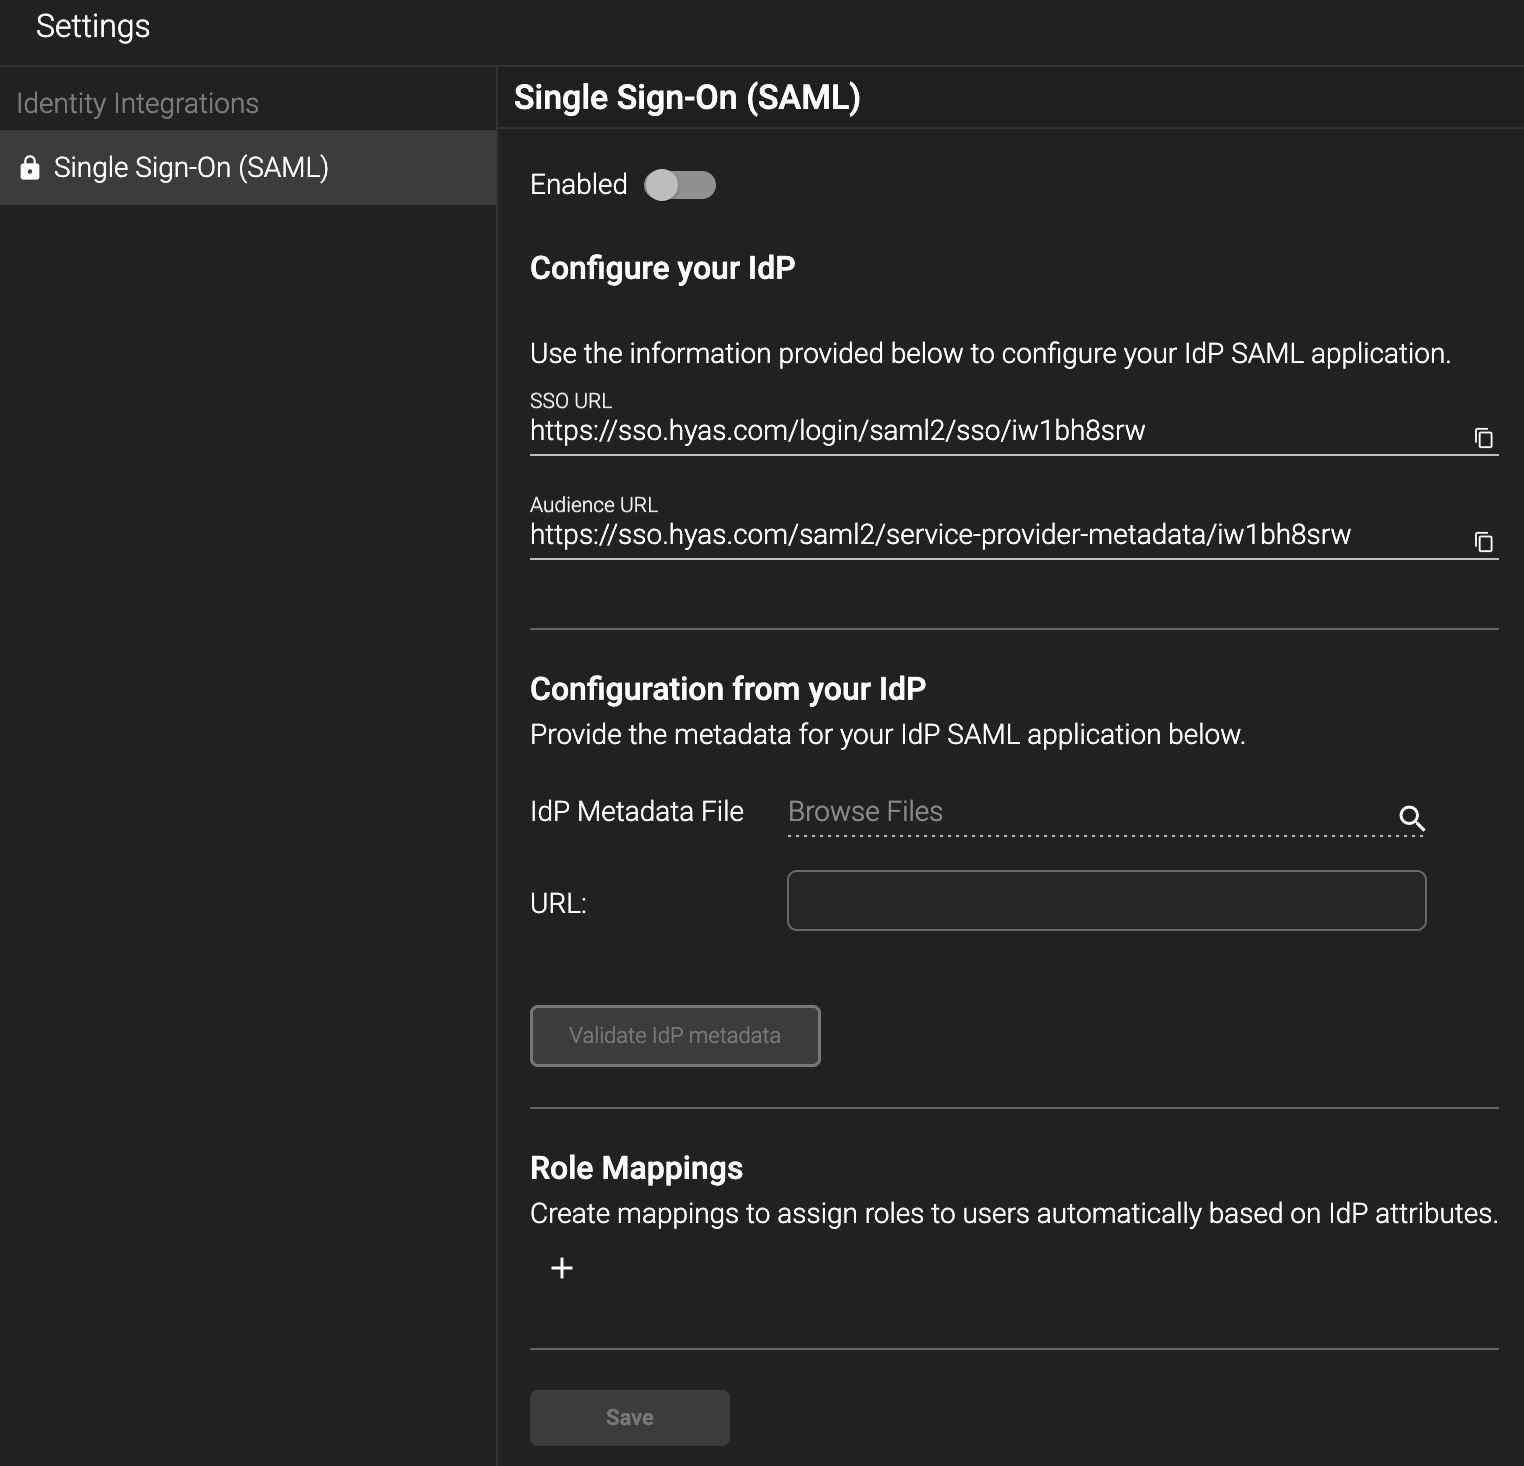1524x1466 pixels.
Task: Copy the SSO URL using copy icon
Action: [1484, 438]
